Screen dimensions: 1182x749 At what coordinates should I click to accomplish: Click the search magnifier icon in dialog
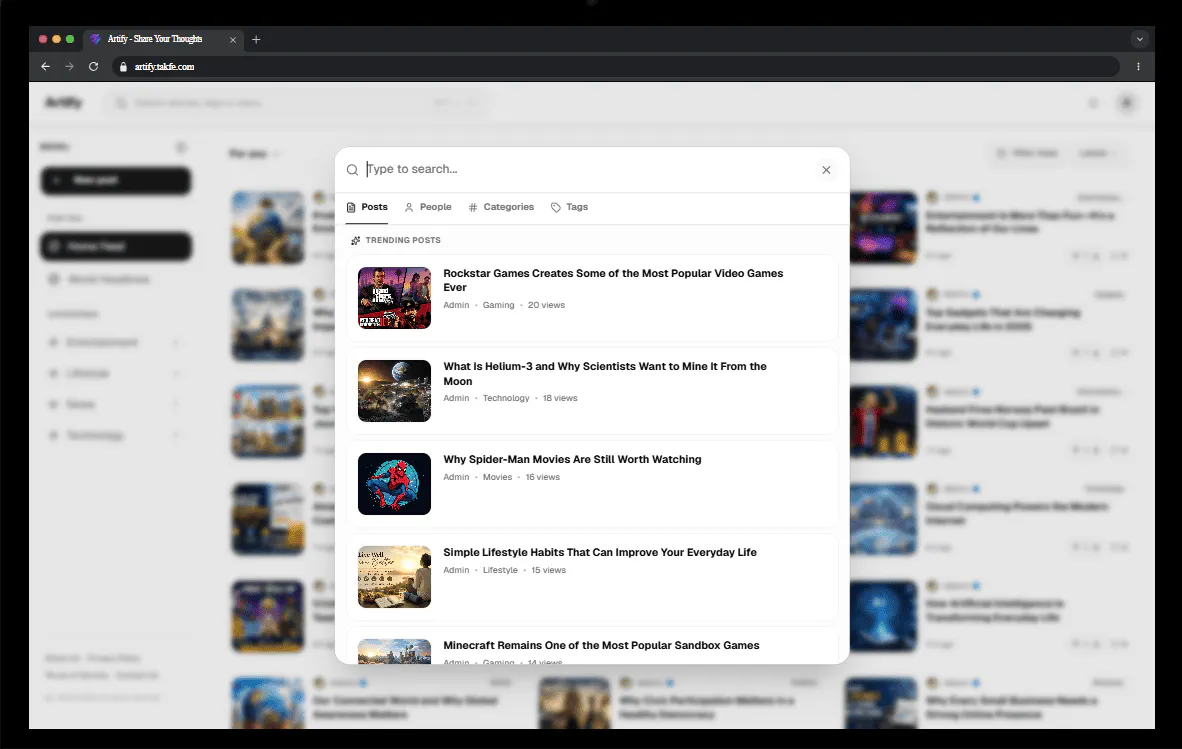352,170
